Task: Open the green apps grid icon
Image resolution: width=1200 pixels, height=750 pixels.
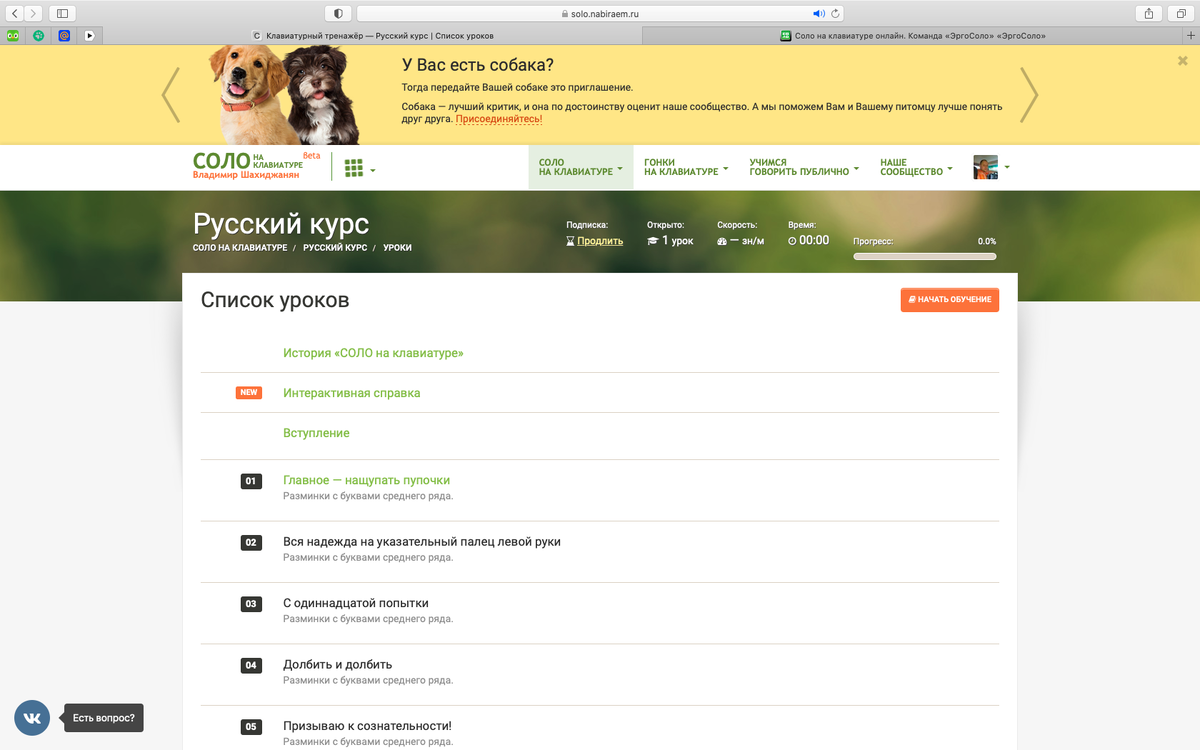Action: 353,168
